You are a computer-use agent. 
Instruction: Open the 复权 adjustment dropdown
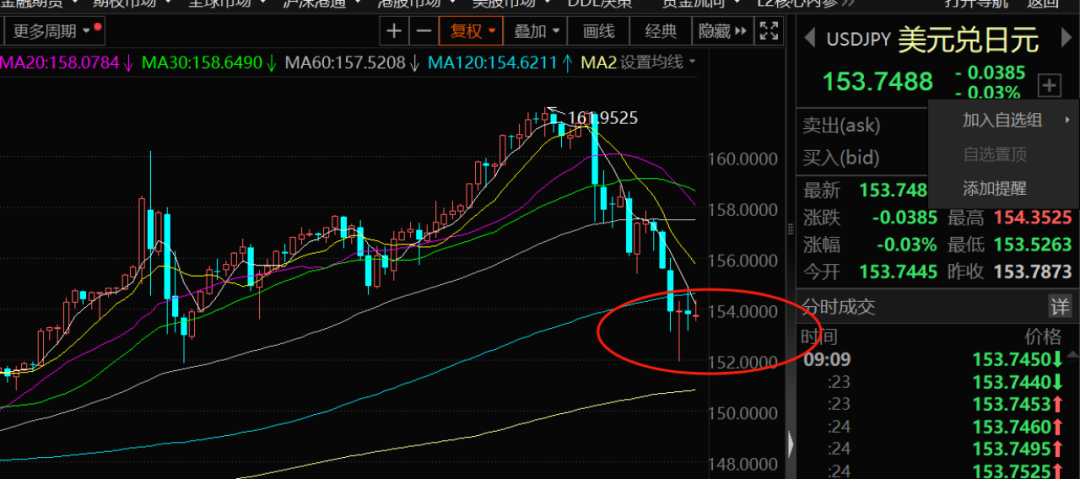[x=473, y=32]
